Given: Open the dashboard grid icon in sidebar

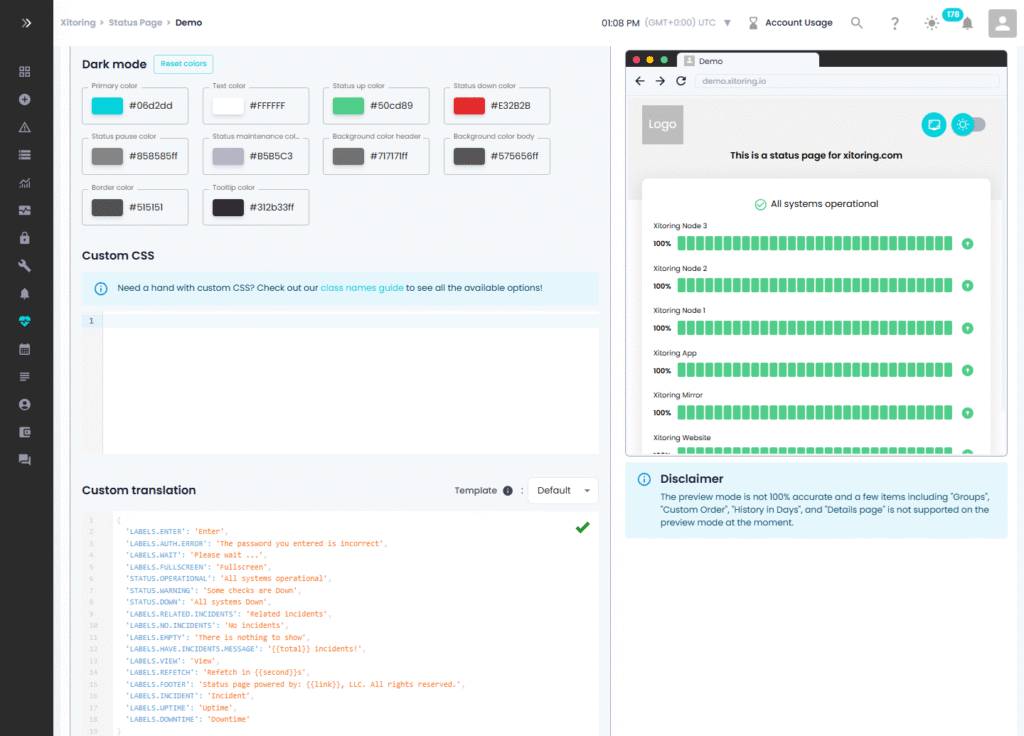Looking at the screenshot, I should coord(25,72).
